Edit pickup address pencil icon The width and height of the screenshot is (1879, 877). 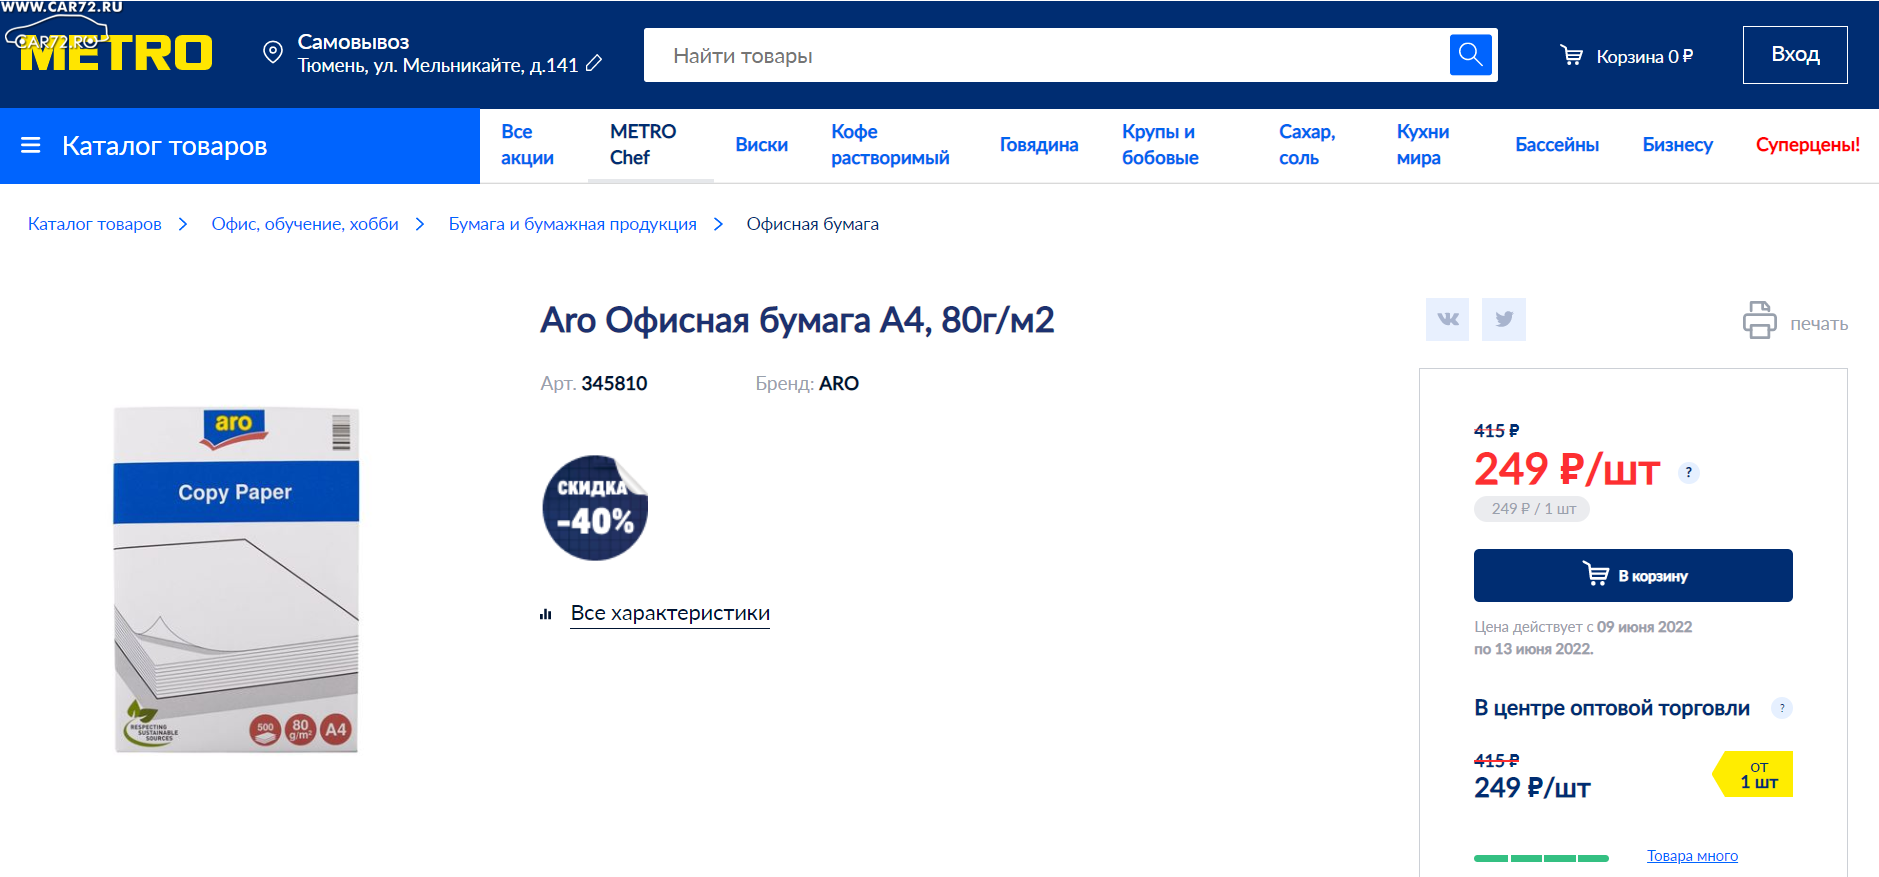tap(594, 64)
